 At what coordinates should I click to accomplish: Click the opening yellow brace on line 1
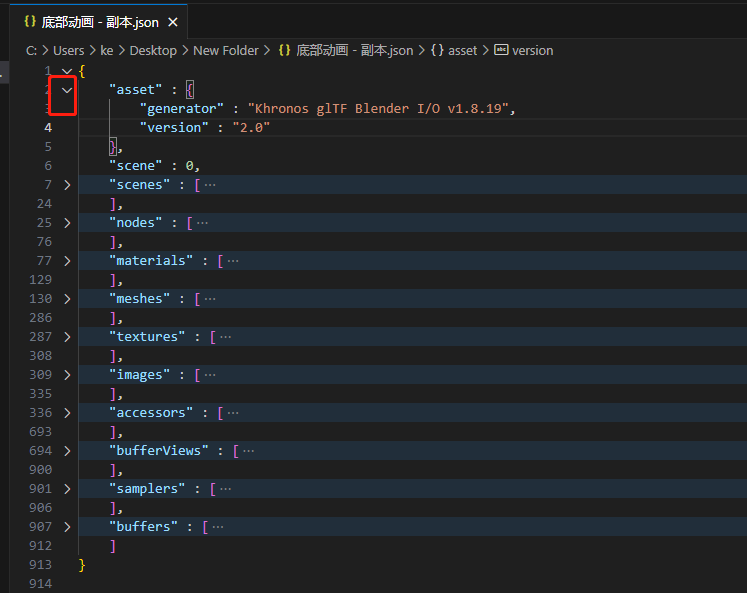82,71
